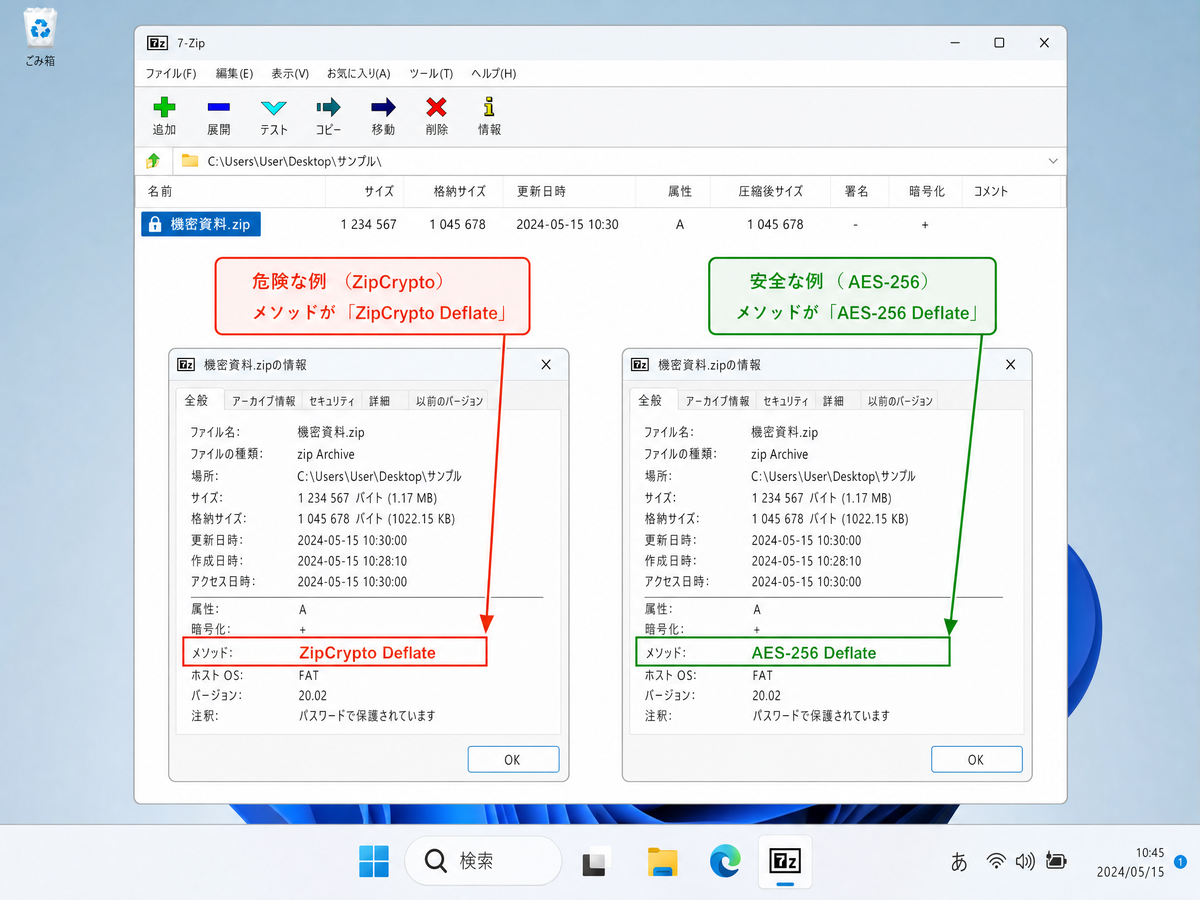Click the 移動 (Move) arrow icon
Image resolution: width=1200 pixels, height=900 pixels.
(383, 107)
